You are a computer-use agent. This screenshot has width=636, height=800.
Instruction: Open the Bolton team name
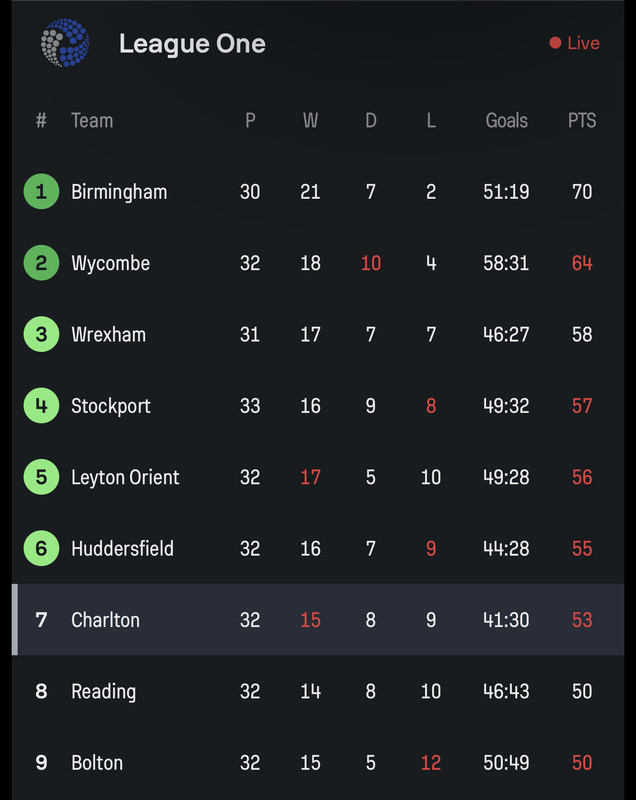coord(97,763)
